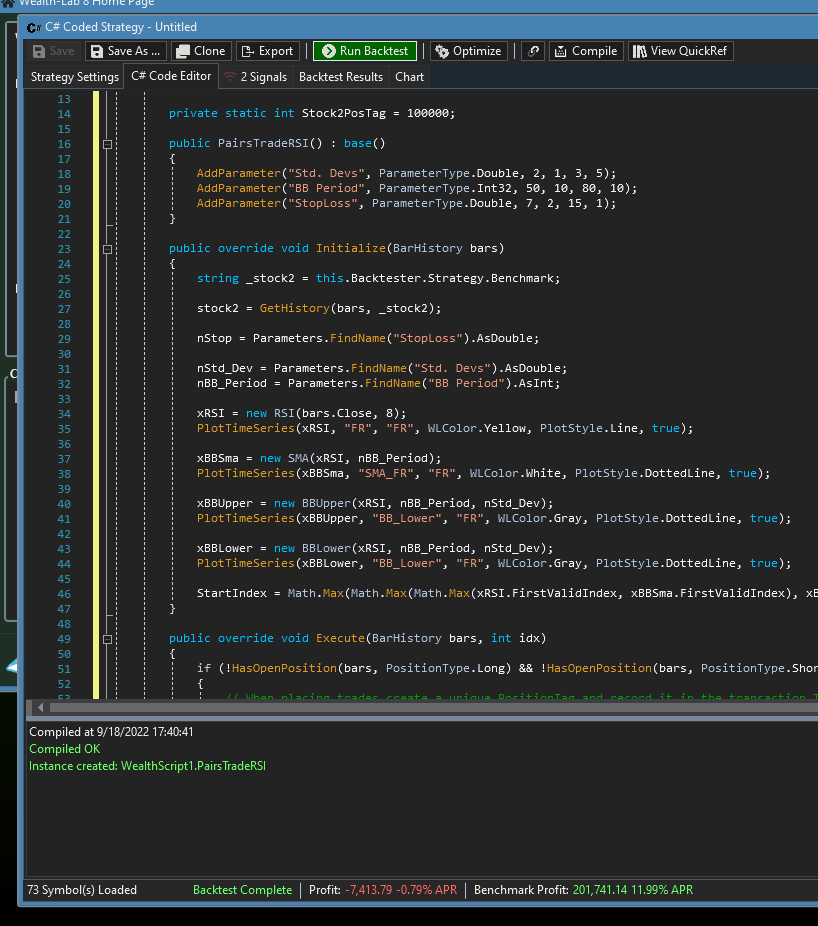
Task: Open the 2 Signals tab
Action: click(x=255, y=77)
